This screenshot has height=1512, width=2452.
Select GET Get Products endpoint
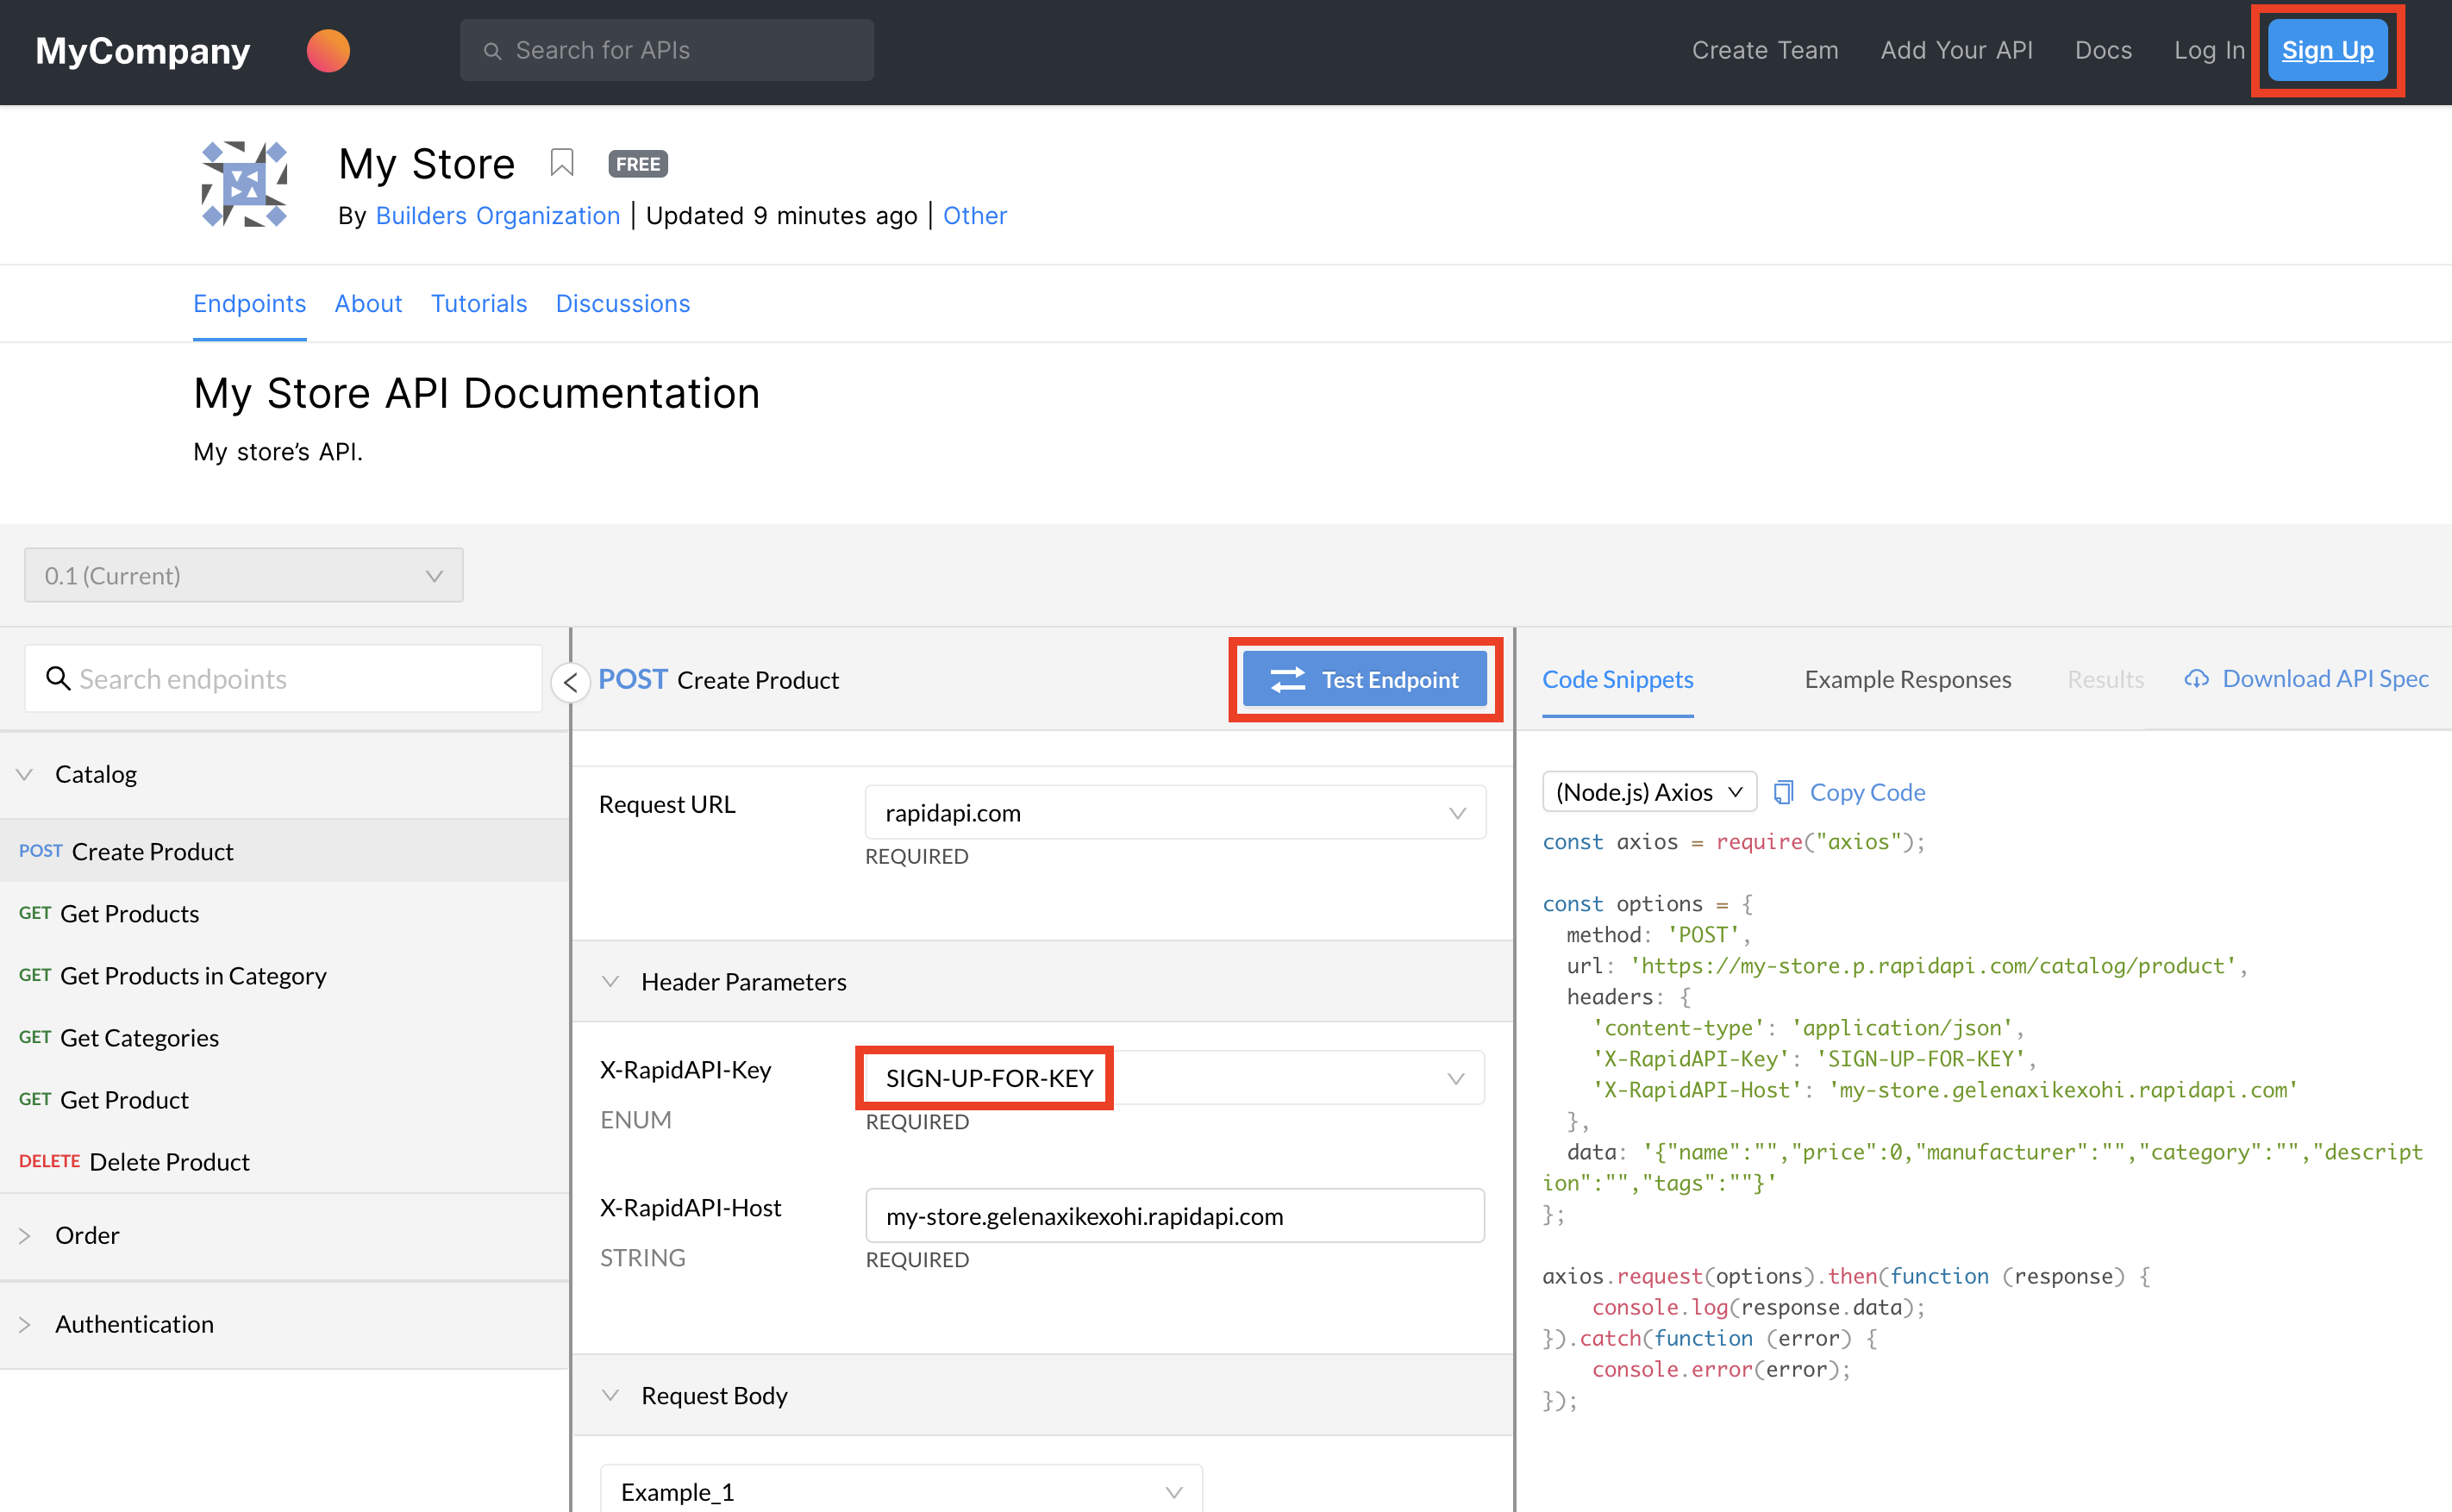[285, 913]
